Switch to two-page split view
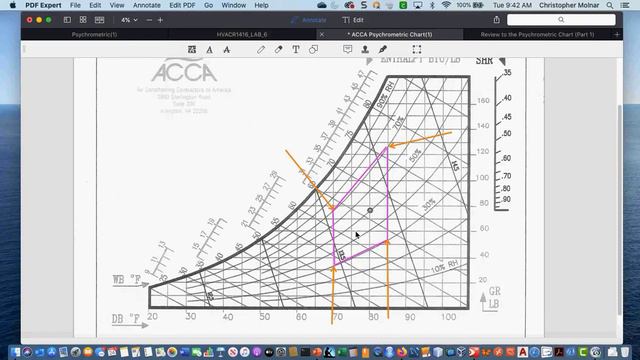 (100, 20)
